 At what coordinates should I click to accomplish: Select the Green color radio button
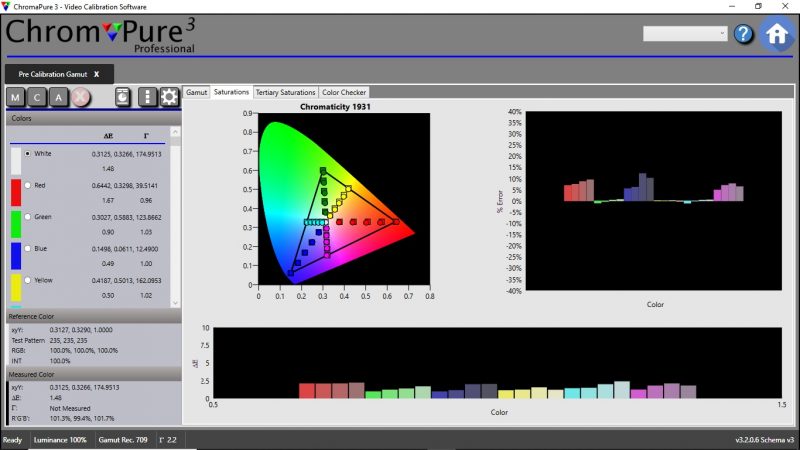click(27, 216)
